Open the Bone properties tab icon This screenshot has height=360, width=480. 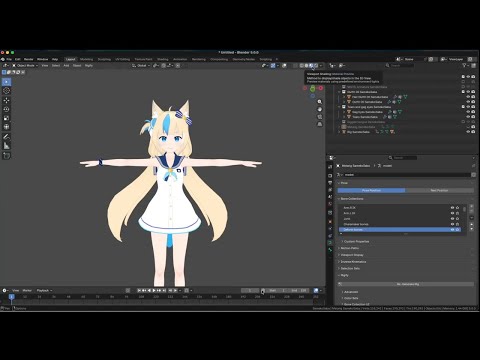pyautogui.click(x=330, y=250)
